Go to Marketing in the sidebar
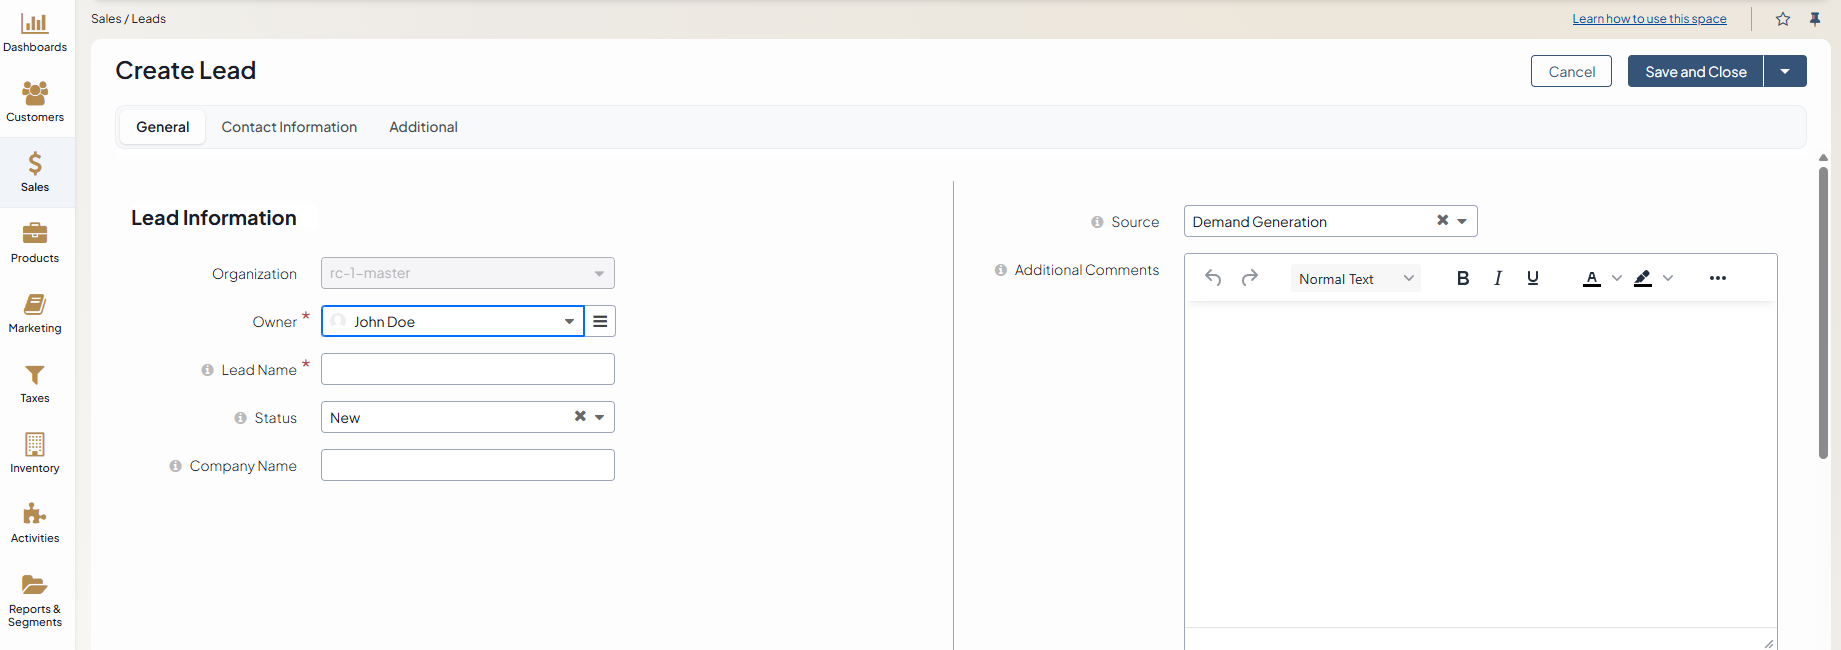 tap(35, 313)
